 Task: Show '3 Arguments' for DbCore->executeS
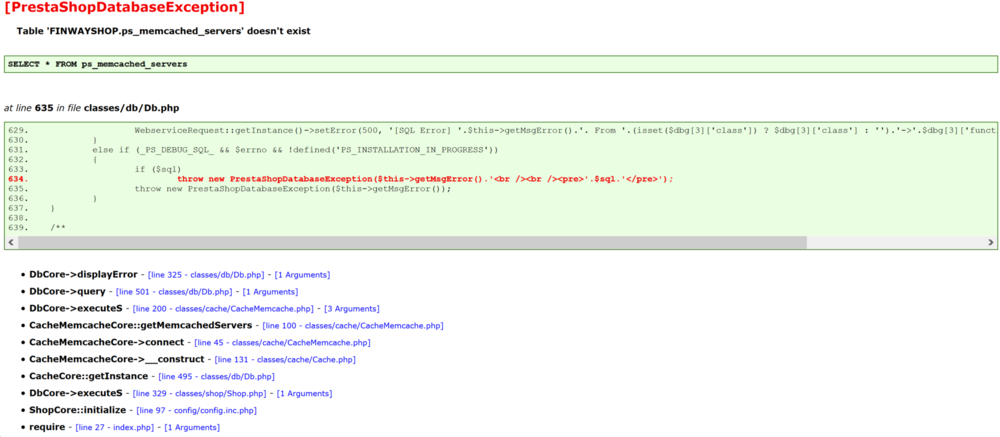[x=351, y=309]
